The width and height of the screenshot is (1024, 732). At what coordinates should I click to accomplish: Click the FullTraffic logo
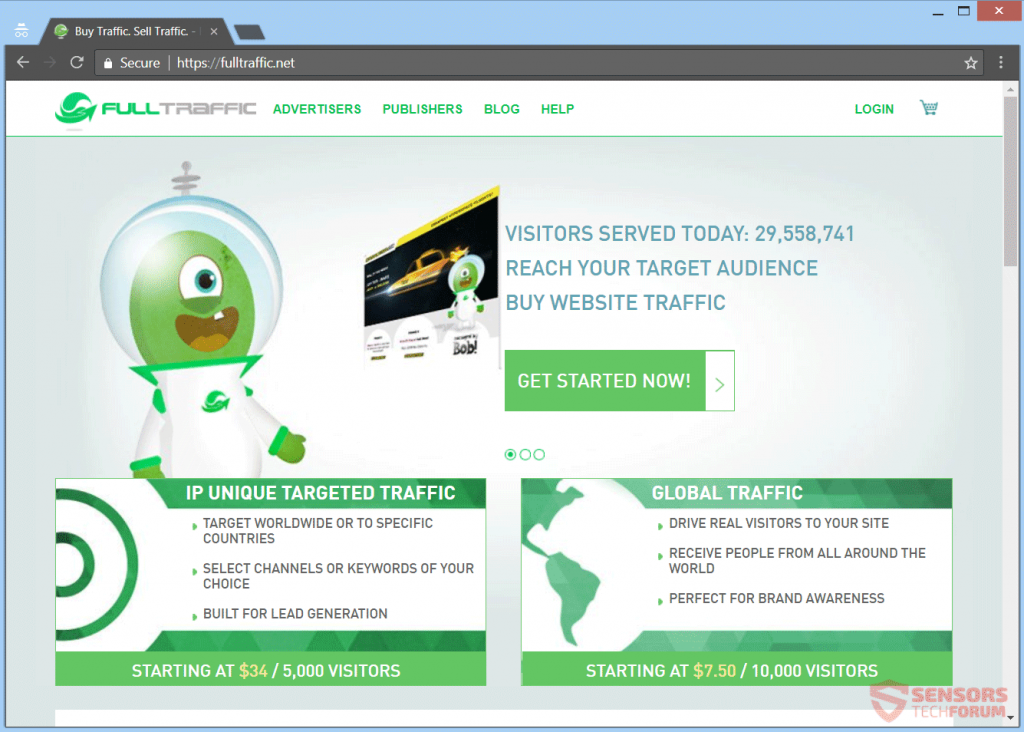pos(155,108)
